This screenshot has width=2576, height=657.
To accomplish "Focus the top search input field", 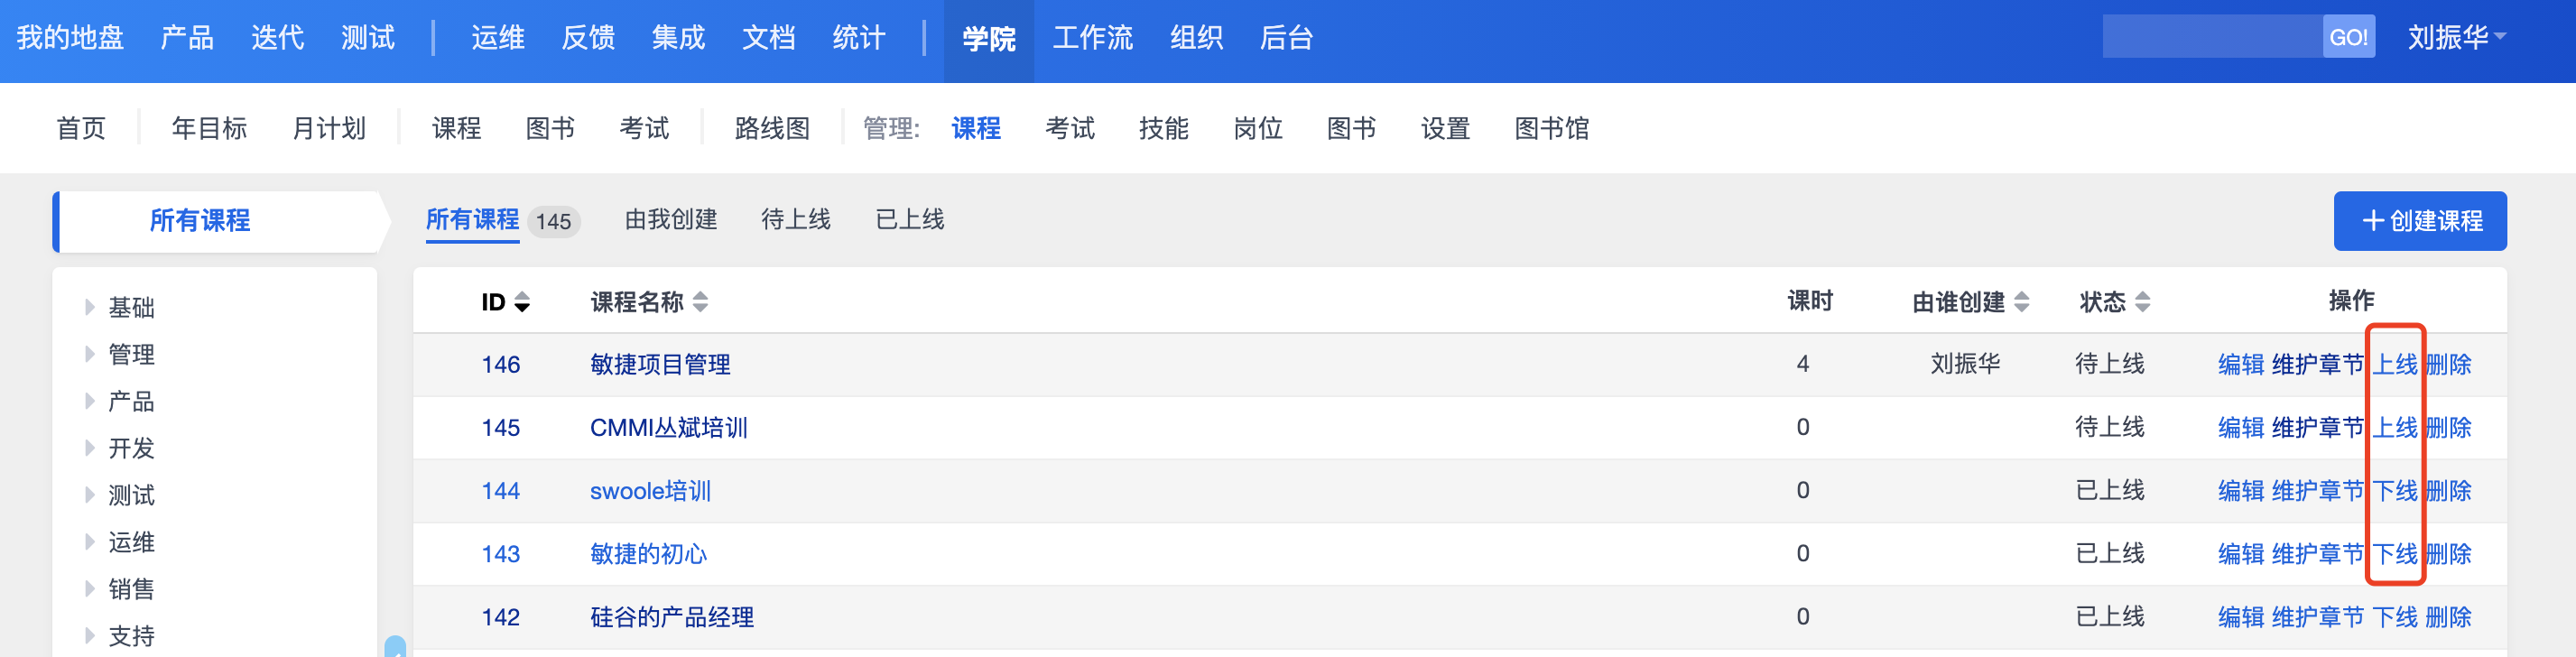I will pyautogui.click(x=2212, y=37).
